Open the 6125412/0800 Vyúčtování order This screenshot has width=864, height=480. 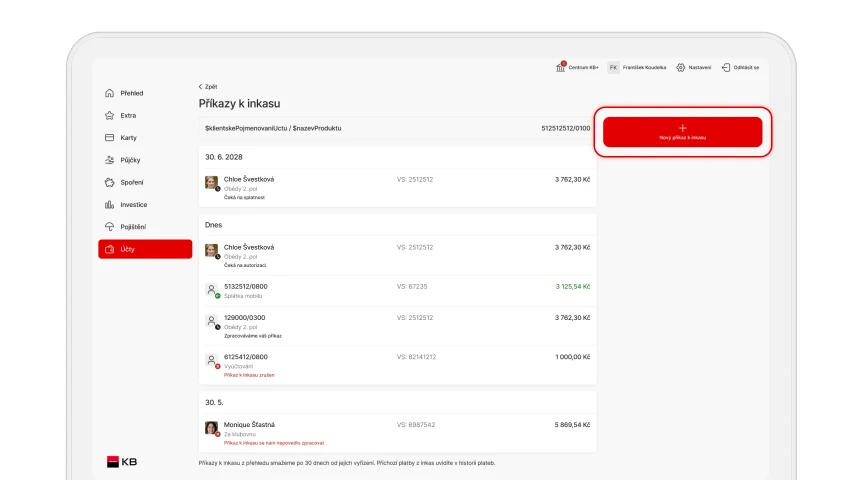pyautogui.click(x=397, y=365)
